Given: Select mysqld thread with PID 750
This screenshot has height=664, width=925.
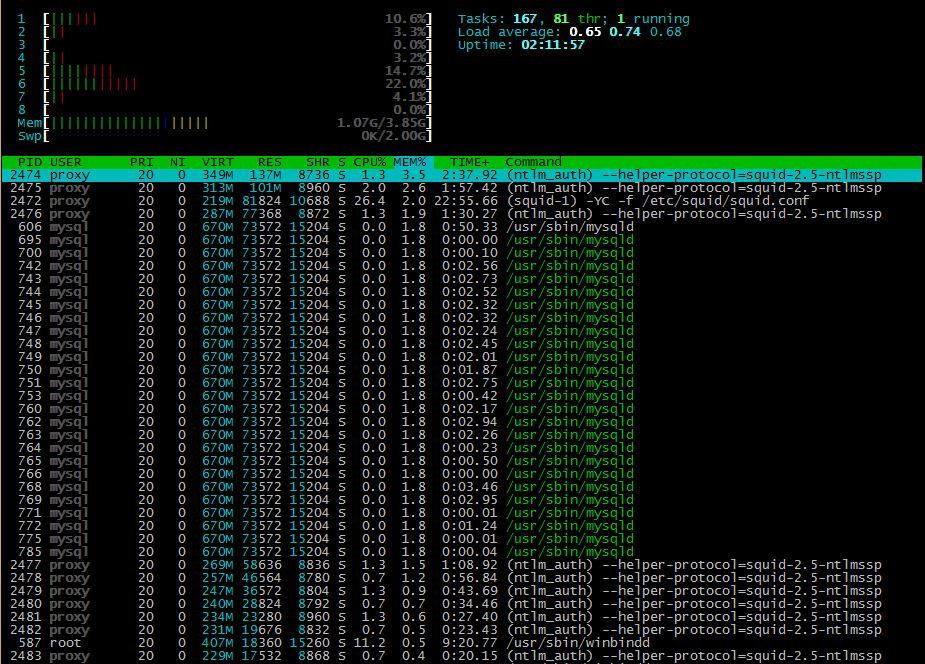Looking at the screenshot, I should pos(462,370).
